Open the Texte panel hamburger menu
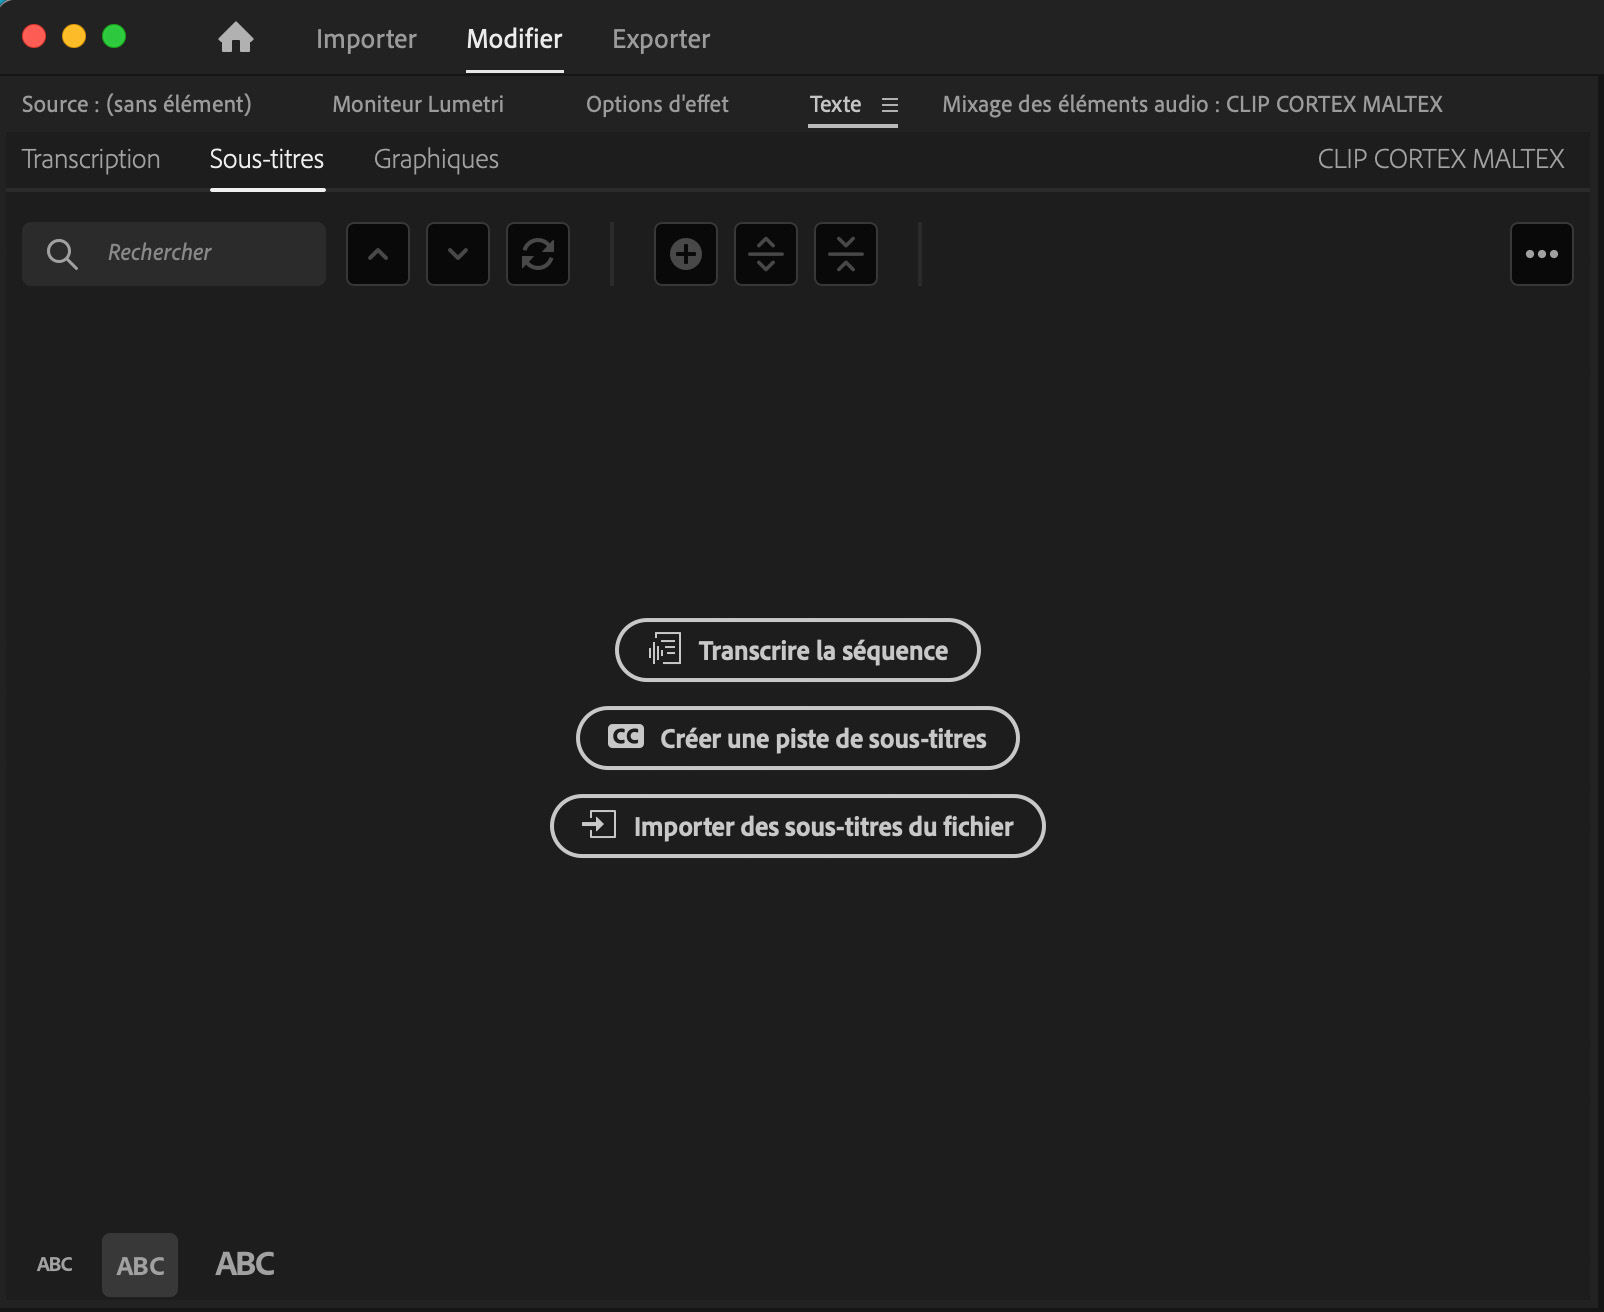This screenshot has height=1312, width=1604. tap(890, 105)
